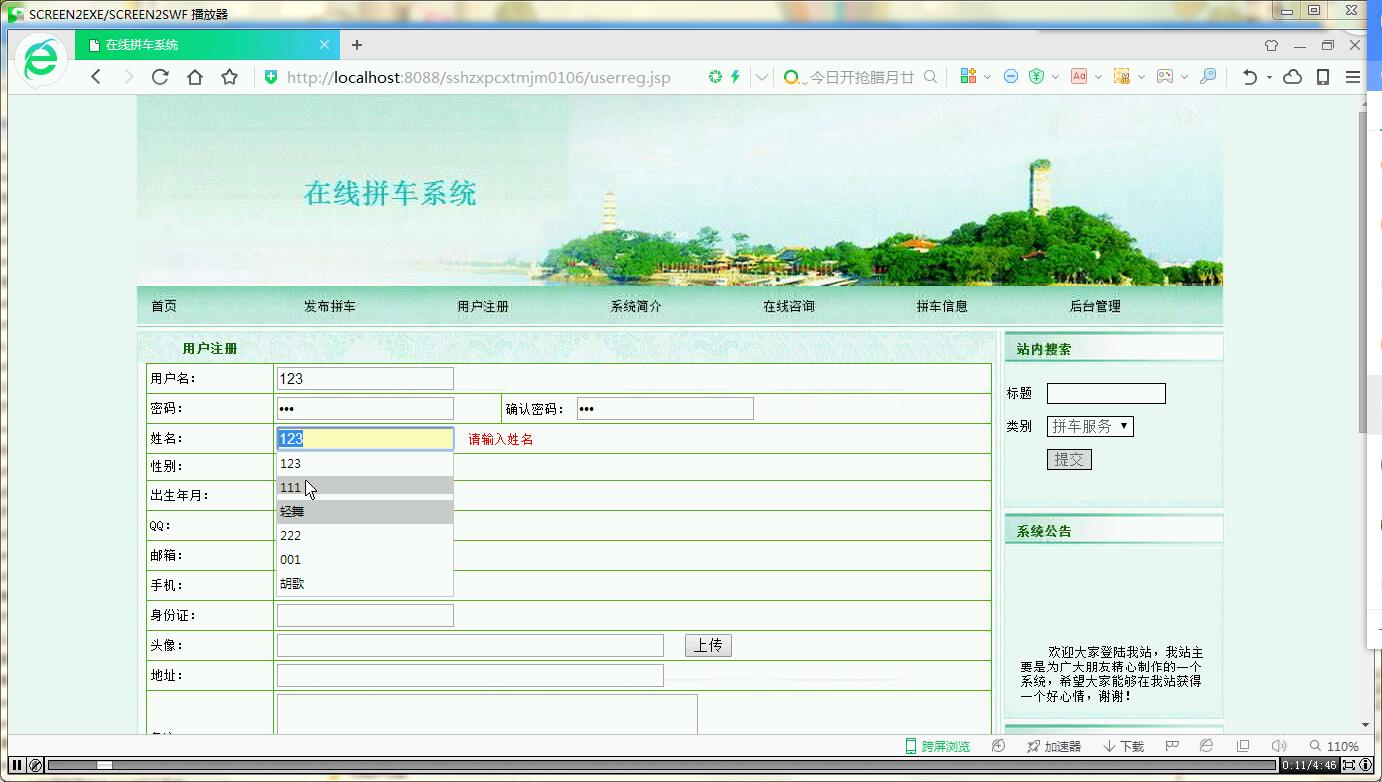Click the speaker mute icon in status bar
The image size is (1382, 782).
coord(1278,746)
